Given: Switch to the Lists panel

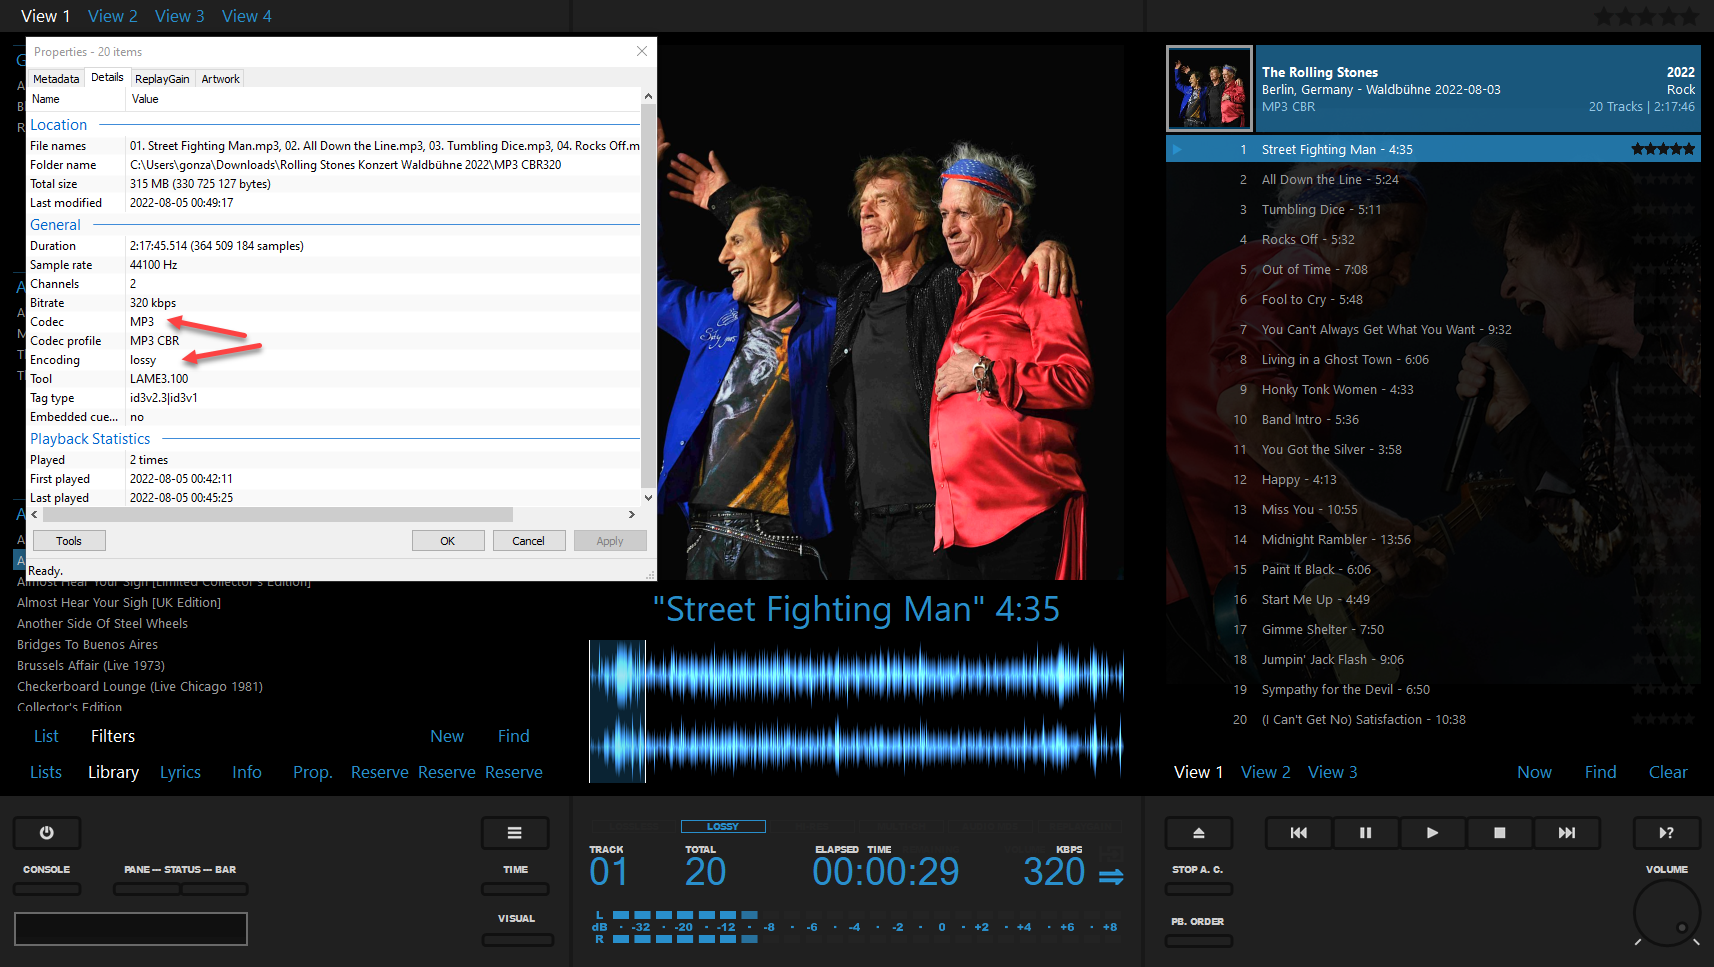Looking at the screenshot, I should (46, 772).
